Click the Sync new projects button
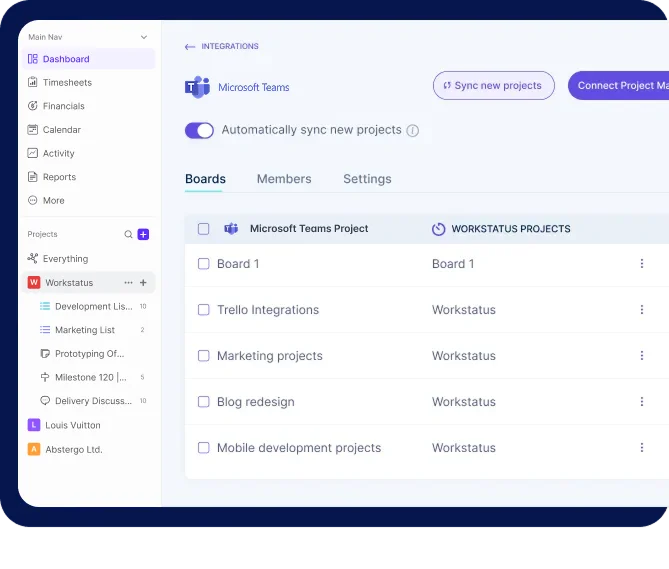Image resolution: width=669 pixels, height=569 pixels. click(492, 86)
